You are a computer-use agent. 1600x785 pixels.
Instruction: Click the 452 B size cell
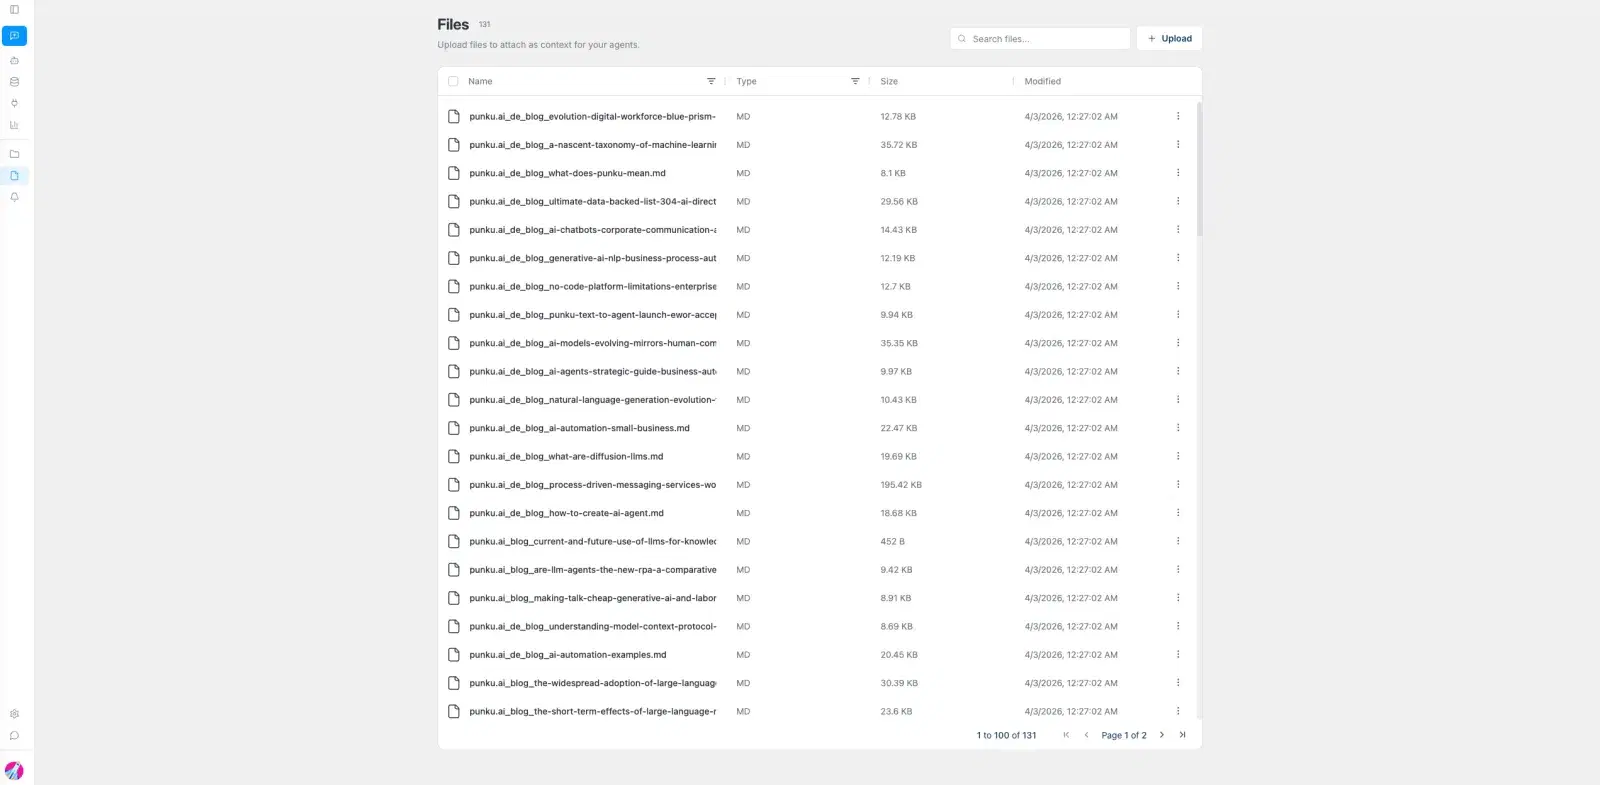892,541
